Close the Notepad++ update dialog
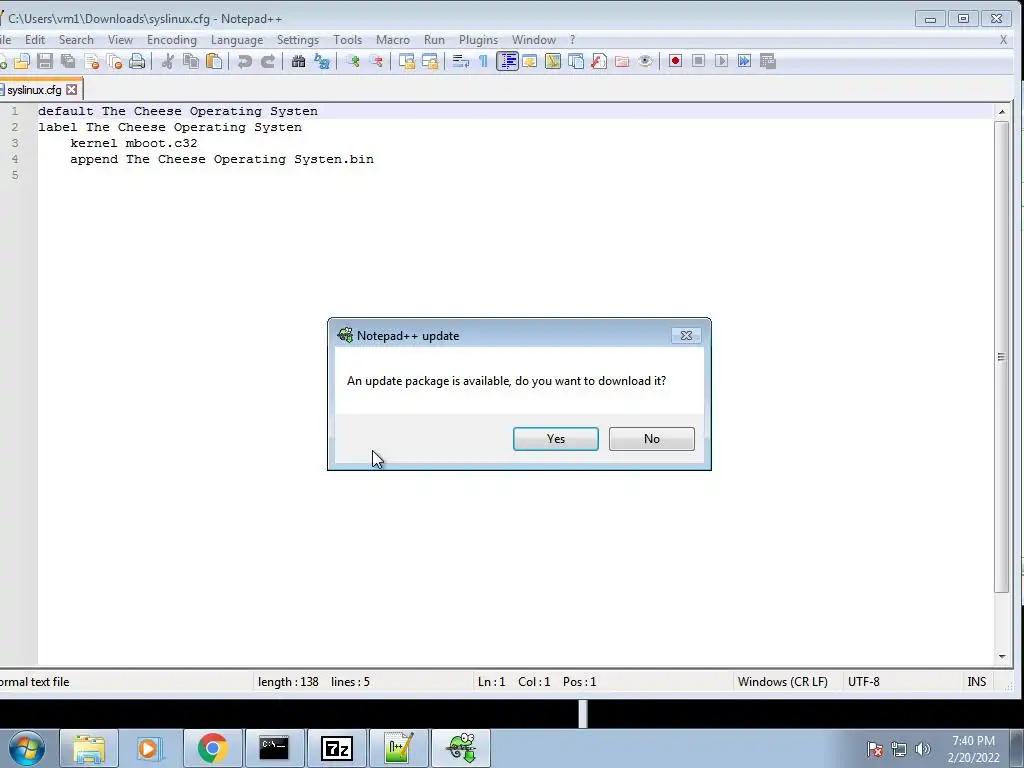Screen dimensions: 1024x768 (686, 335)
